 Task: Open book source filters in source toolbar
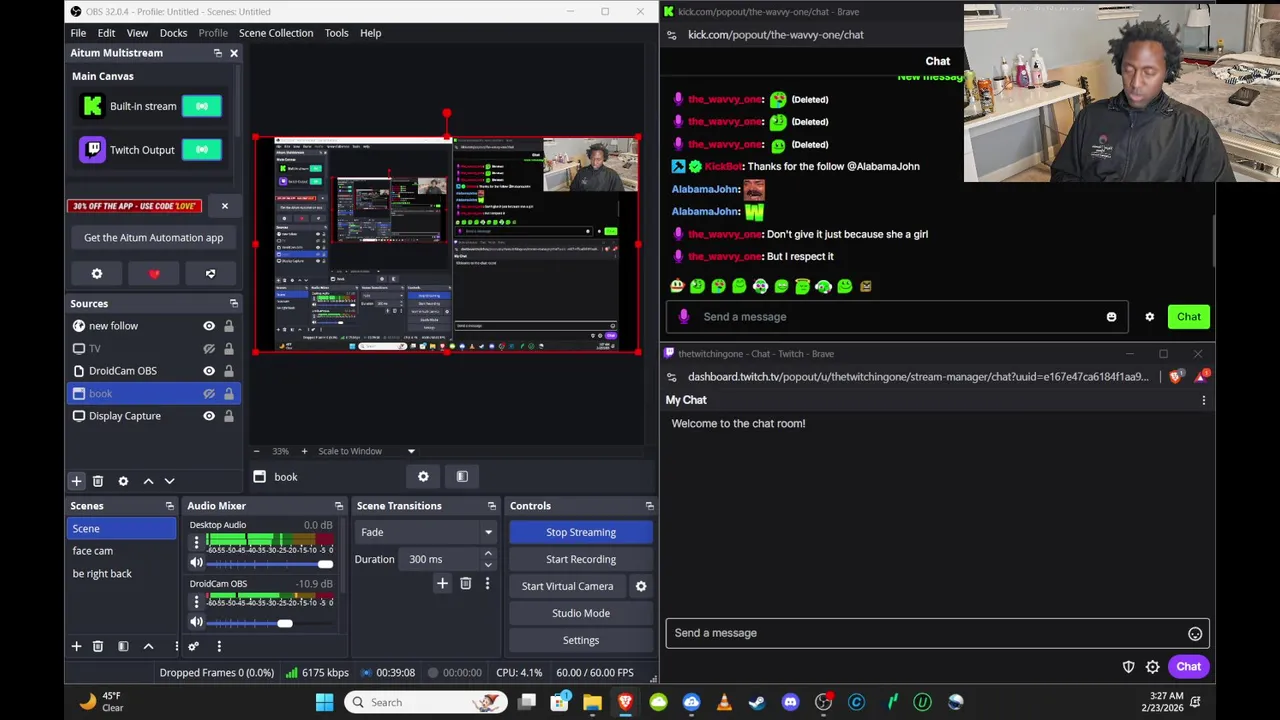pyautogui.click(x=462, y=477)
